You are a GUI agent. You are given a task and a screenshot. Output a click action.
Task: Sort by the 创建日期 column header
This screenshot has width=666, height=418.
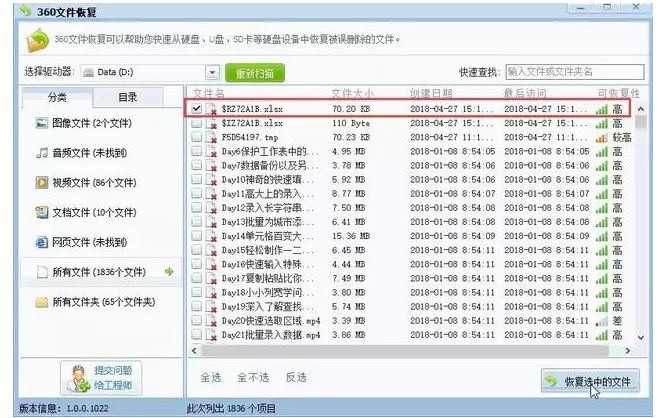tap(431, 93)
